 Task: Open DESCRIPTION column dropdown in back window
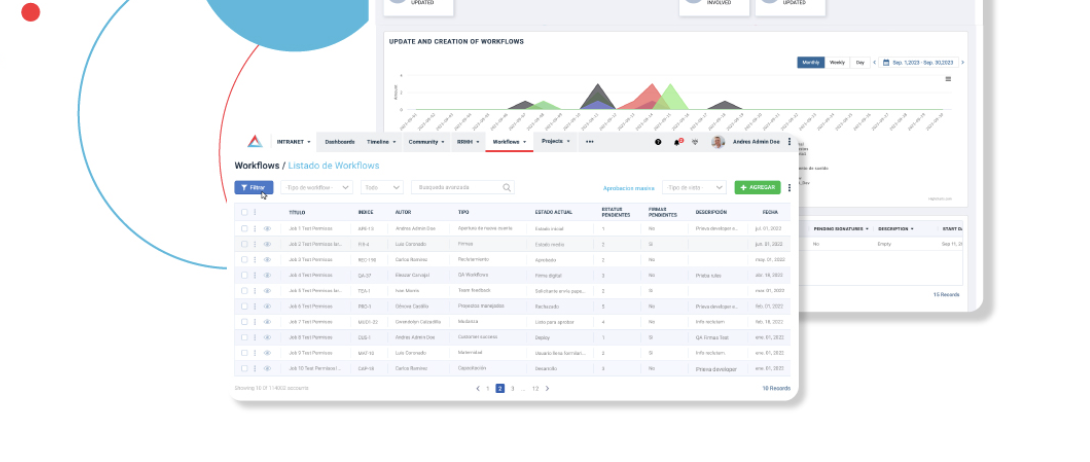point(912,229)
